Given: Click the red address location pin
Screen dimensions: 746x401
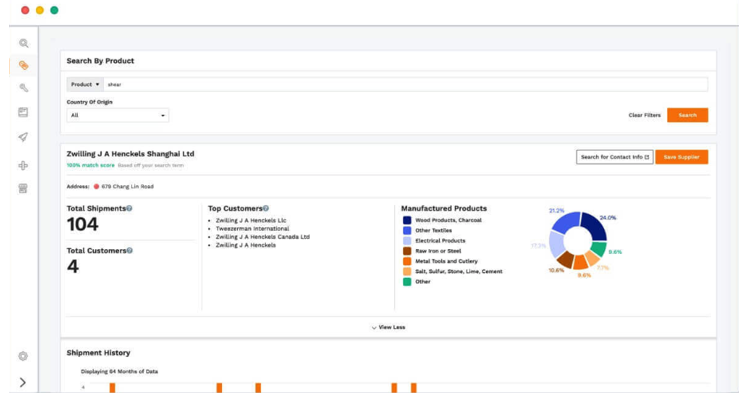Looking at the screenshot, I should tap(96, 187).
